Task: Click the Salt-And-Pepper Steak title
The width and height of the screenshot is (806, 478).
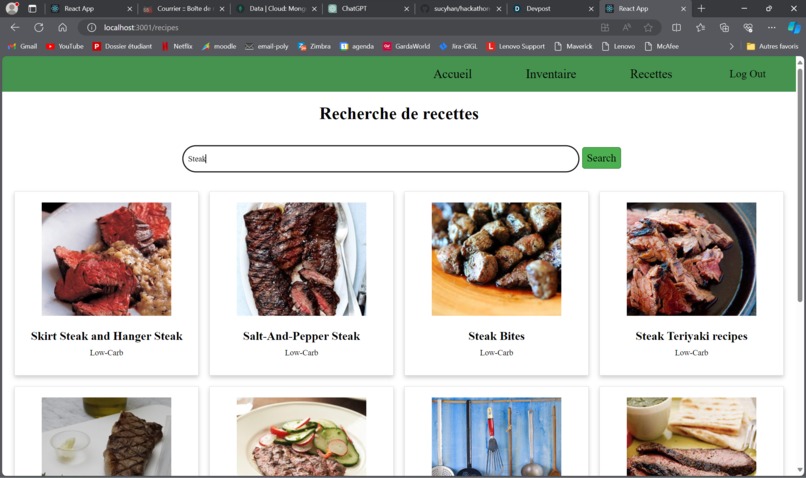Action: coord(301,336)
